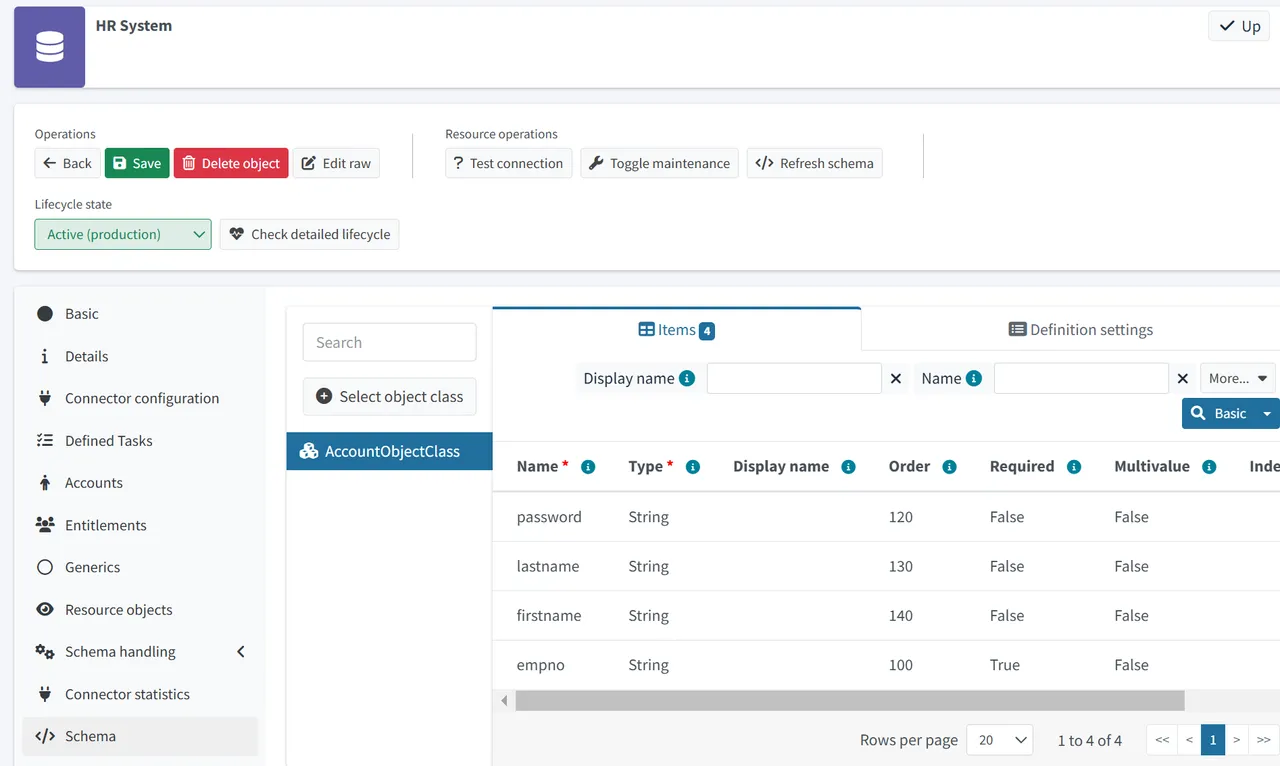Click Toggle maintenance button
The height and width of the screenshot is (766, 1280).
coord(660,163)
